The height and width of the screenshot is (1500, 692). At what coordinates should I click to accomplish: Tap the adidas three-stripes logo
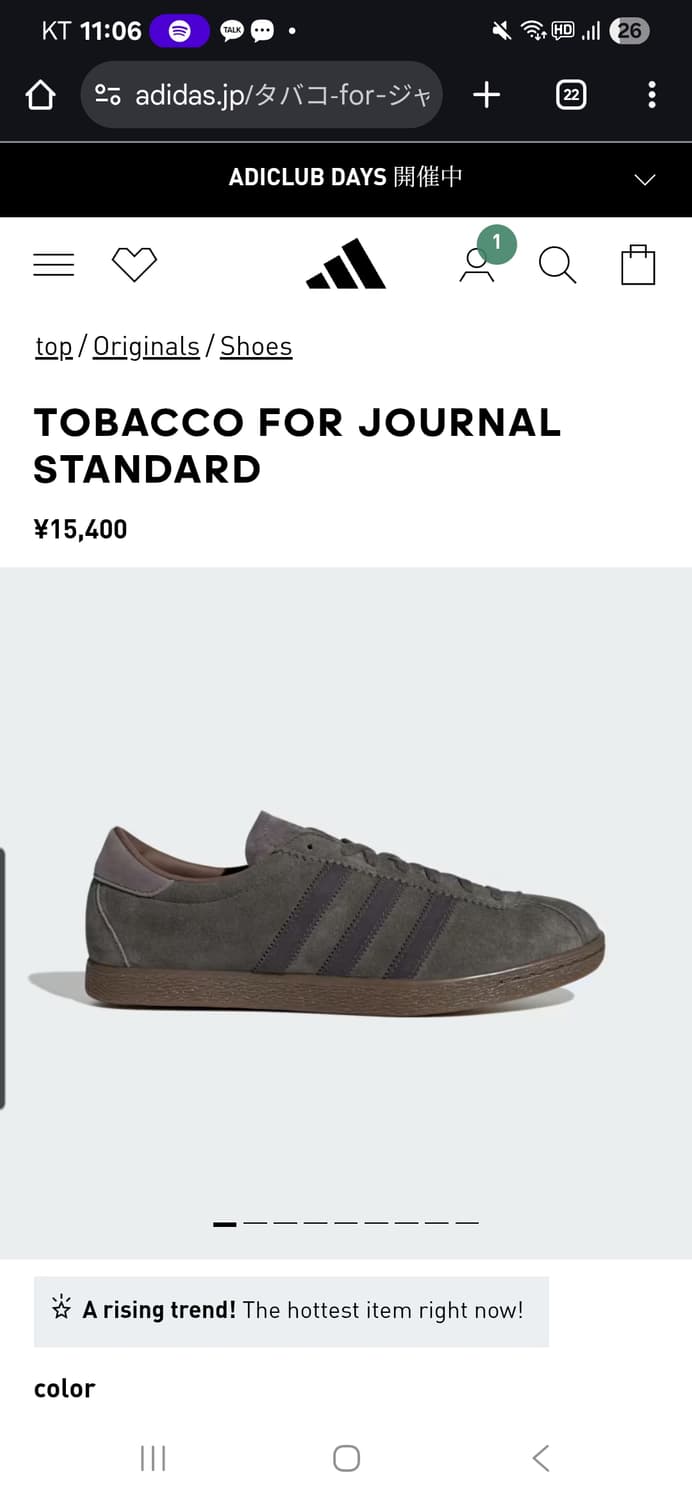[x=346, y=264]
